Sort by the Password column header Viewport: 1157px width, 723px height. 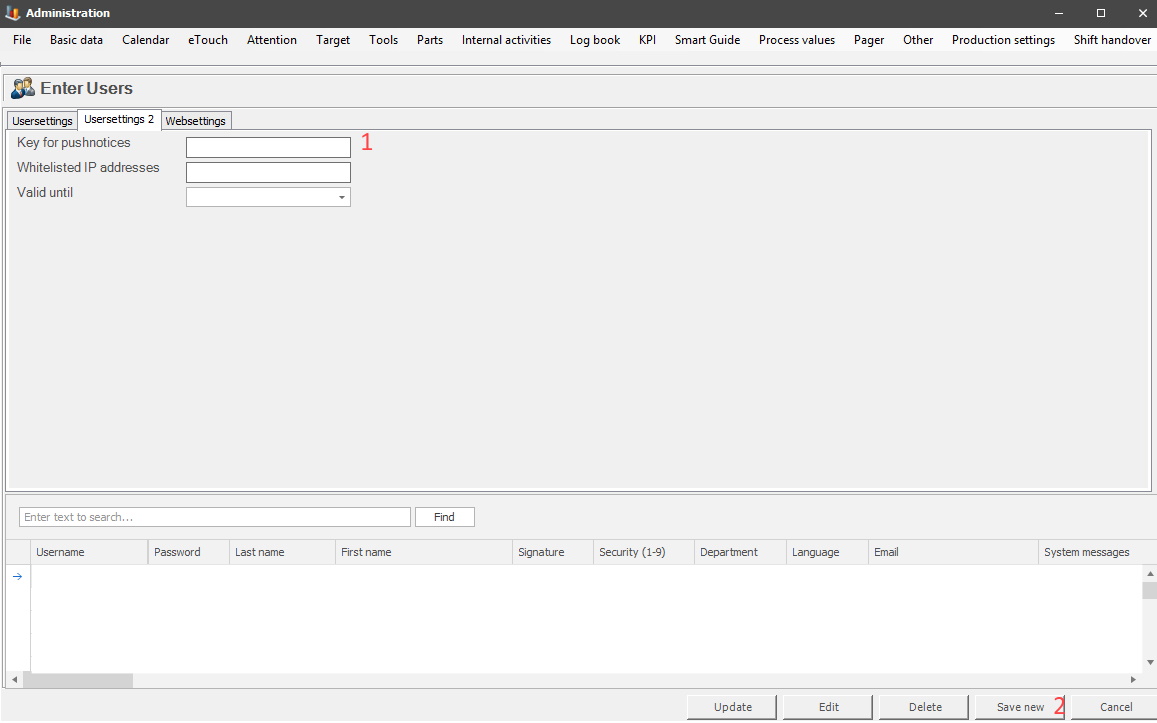tap(188, 552)
